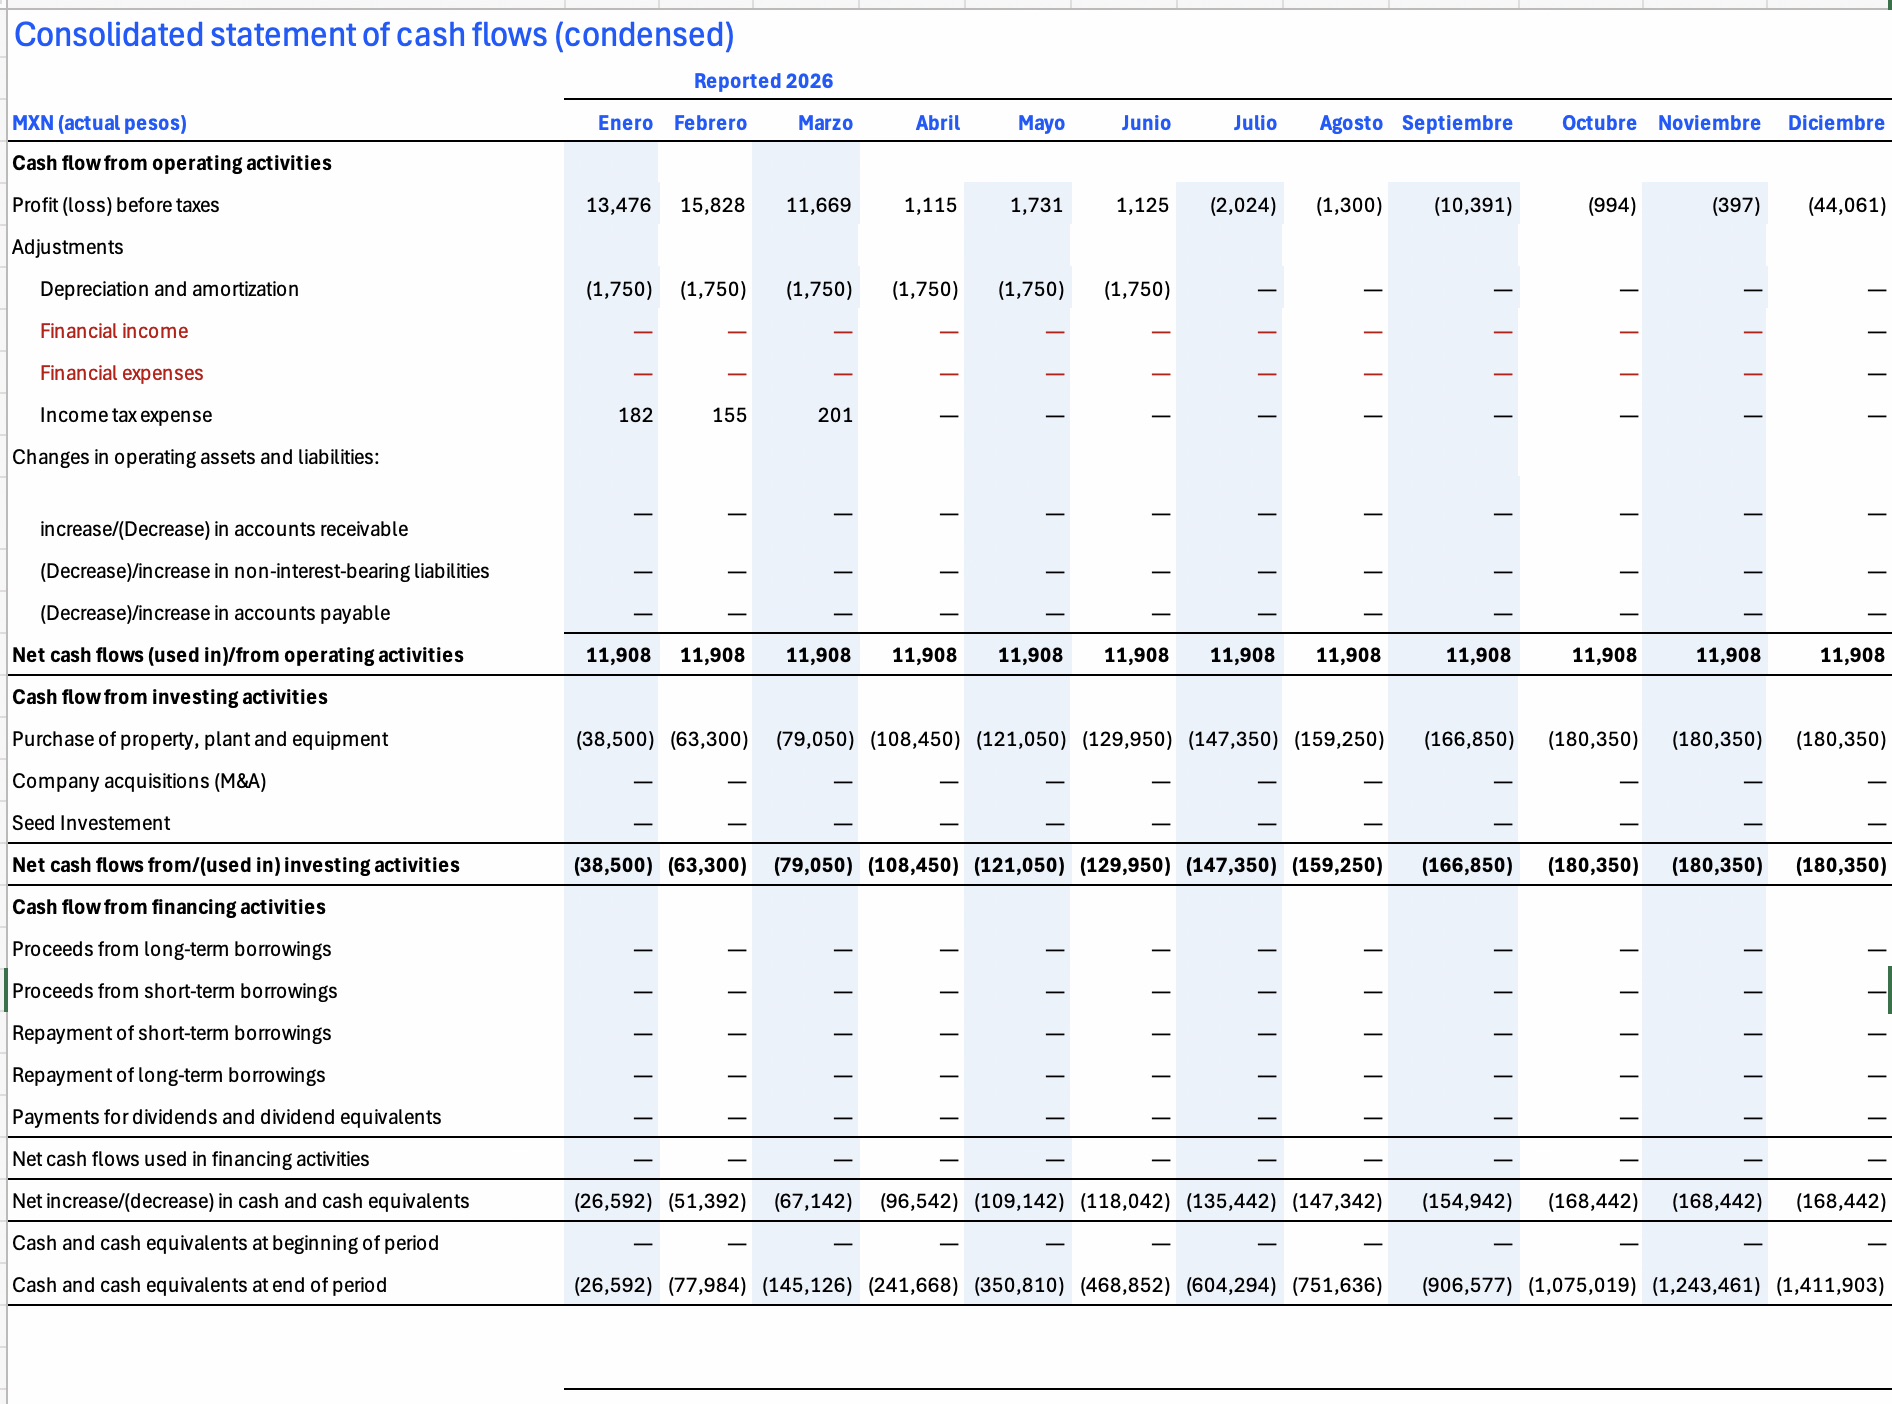Click the 'Mayo' column header
The width and height of the screenshot is (1892, 1404).
point(1041,123)
